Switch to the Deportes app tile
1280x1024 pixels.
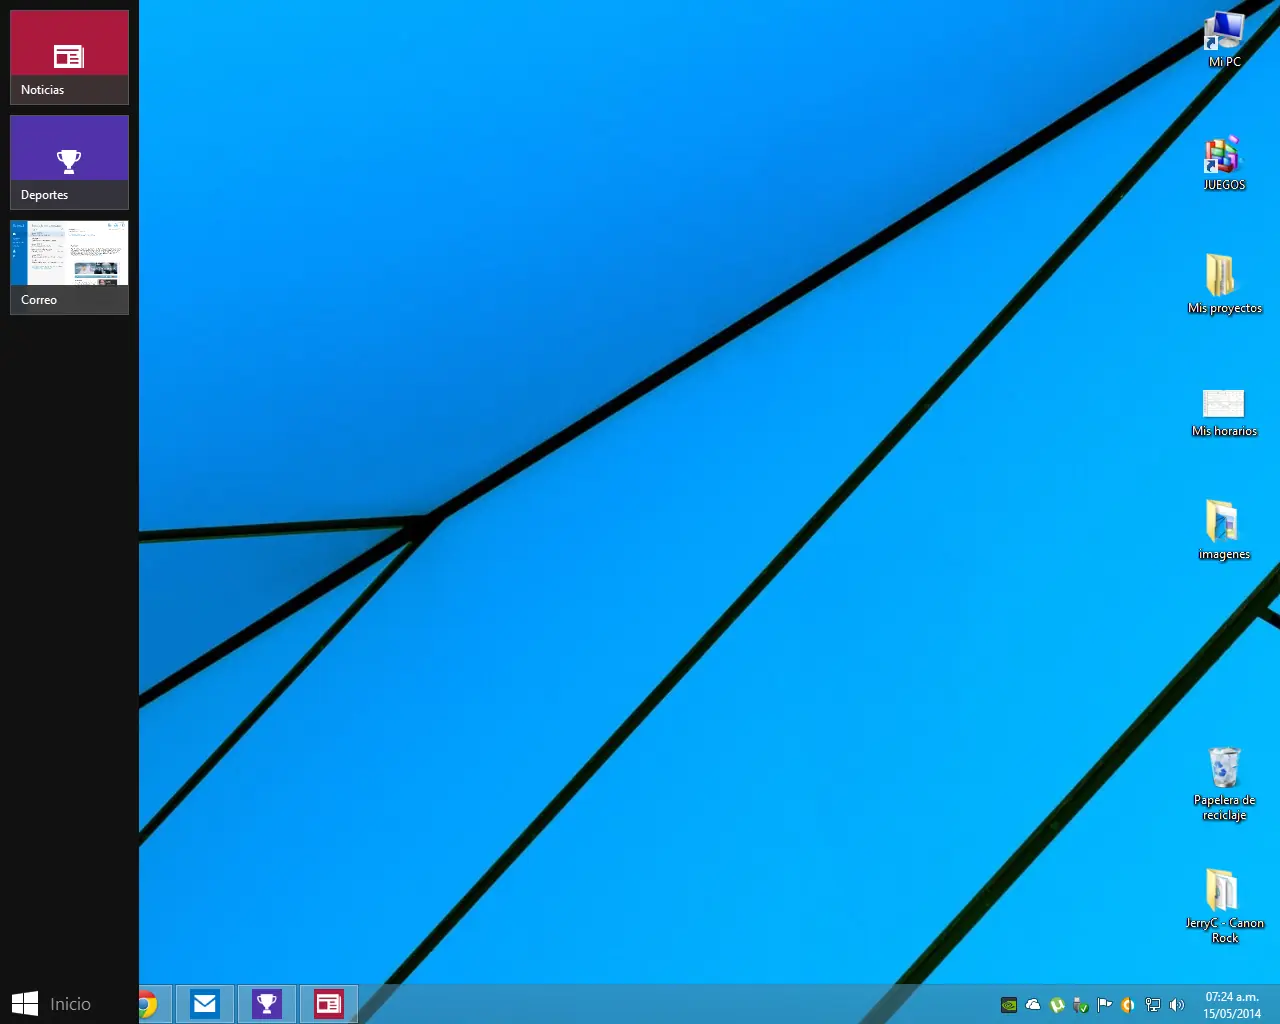coord(69,162)
